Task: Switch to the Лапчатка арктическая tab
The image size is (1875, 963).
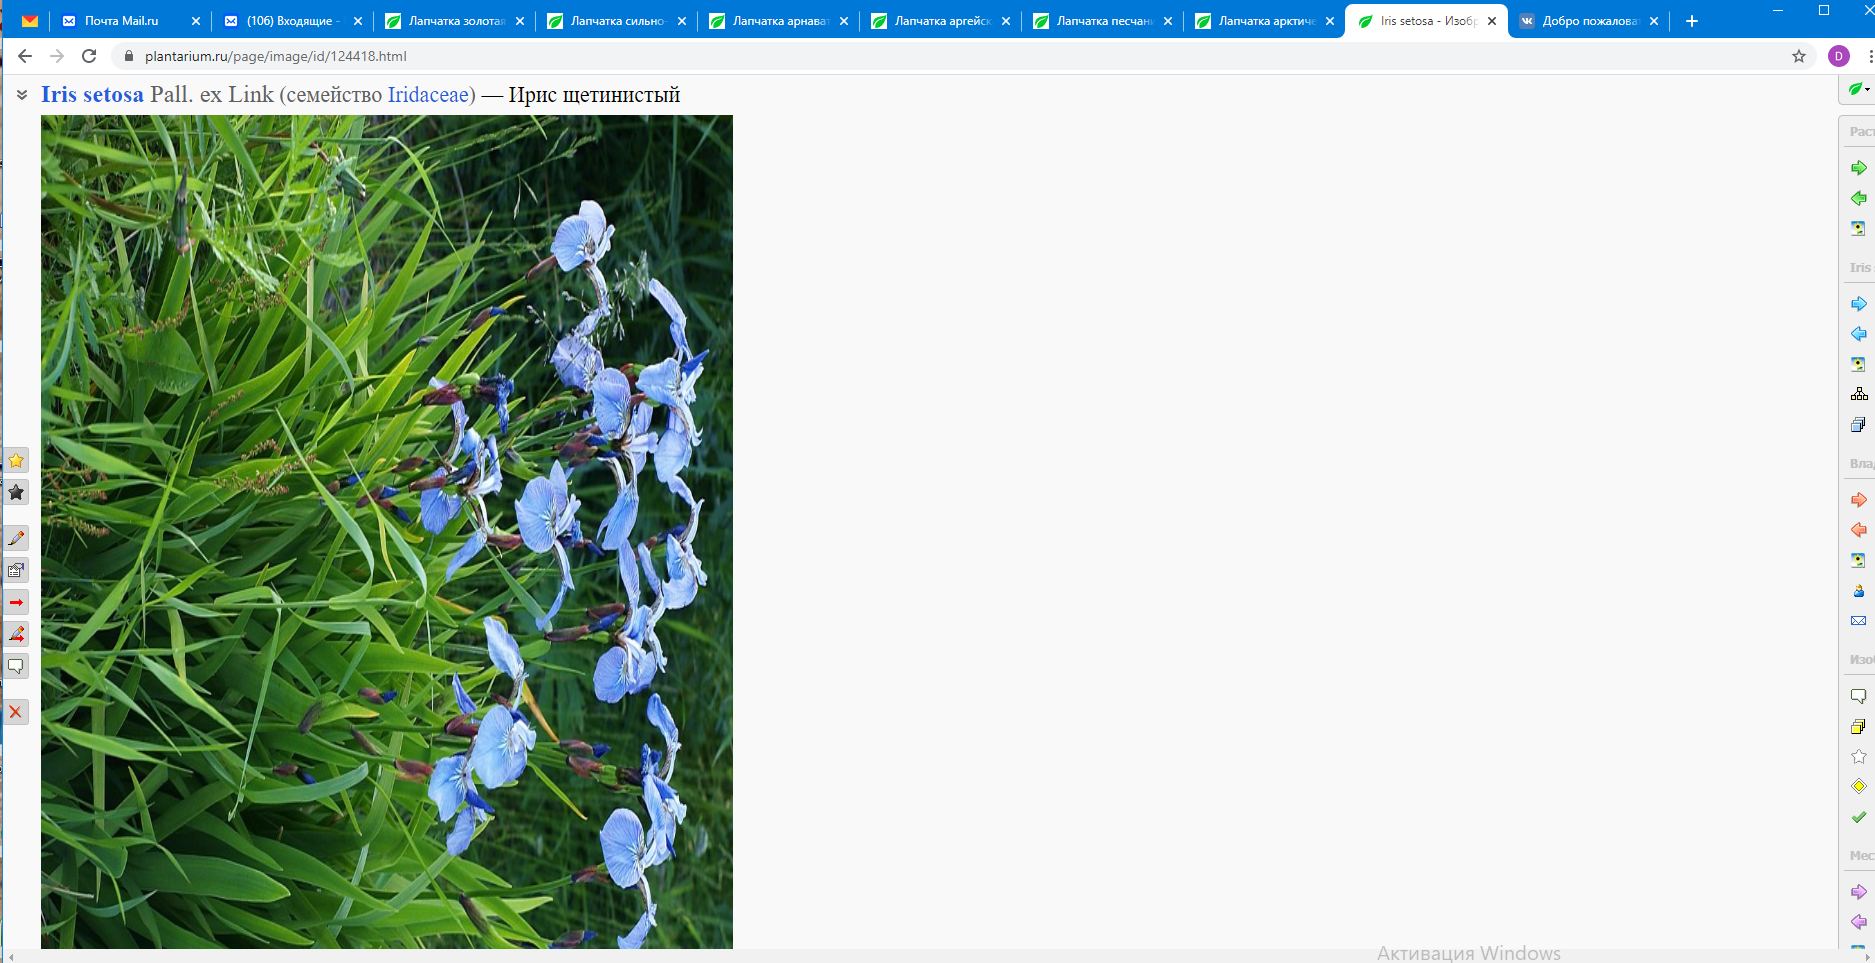Action: (1265, 21)
